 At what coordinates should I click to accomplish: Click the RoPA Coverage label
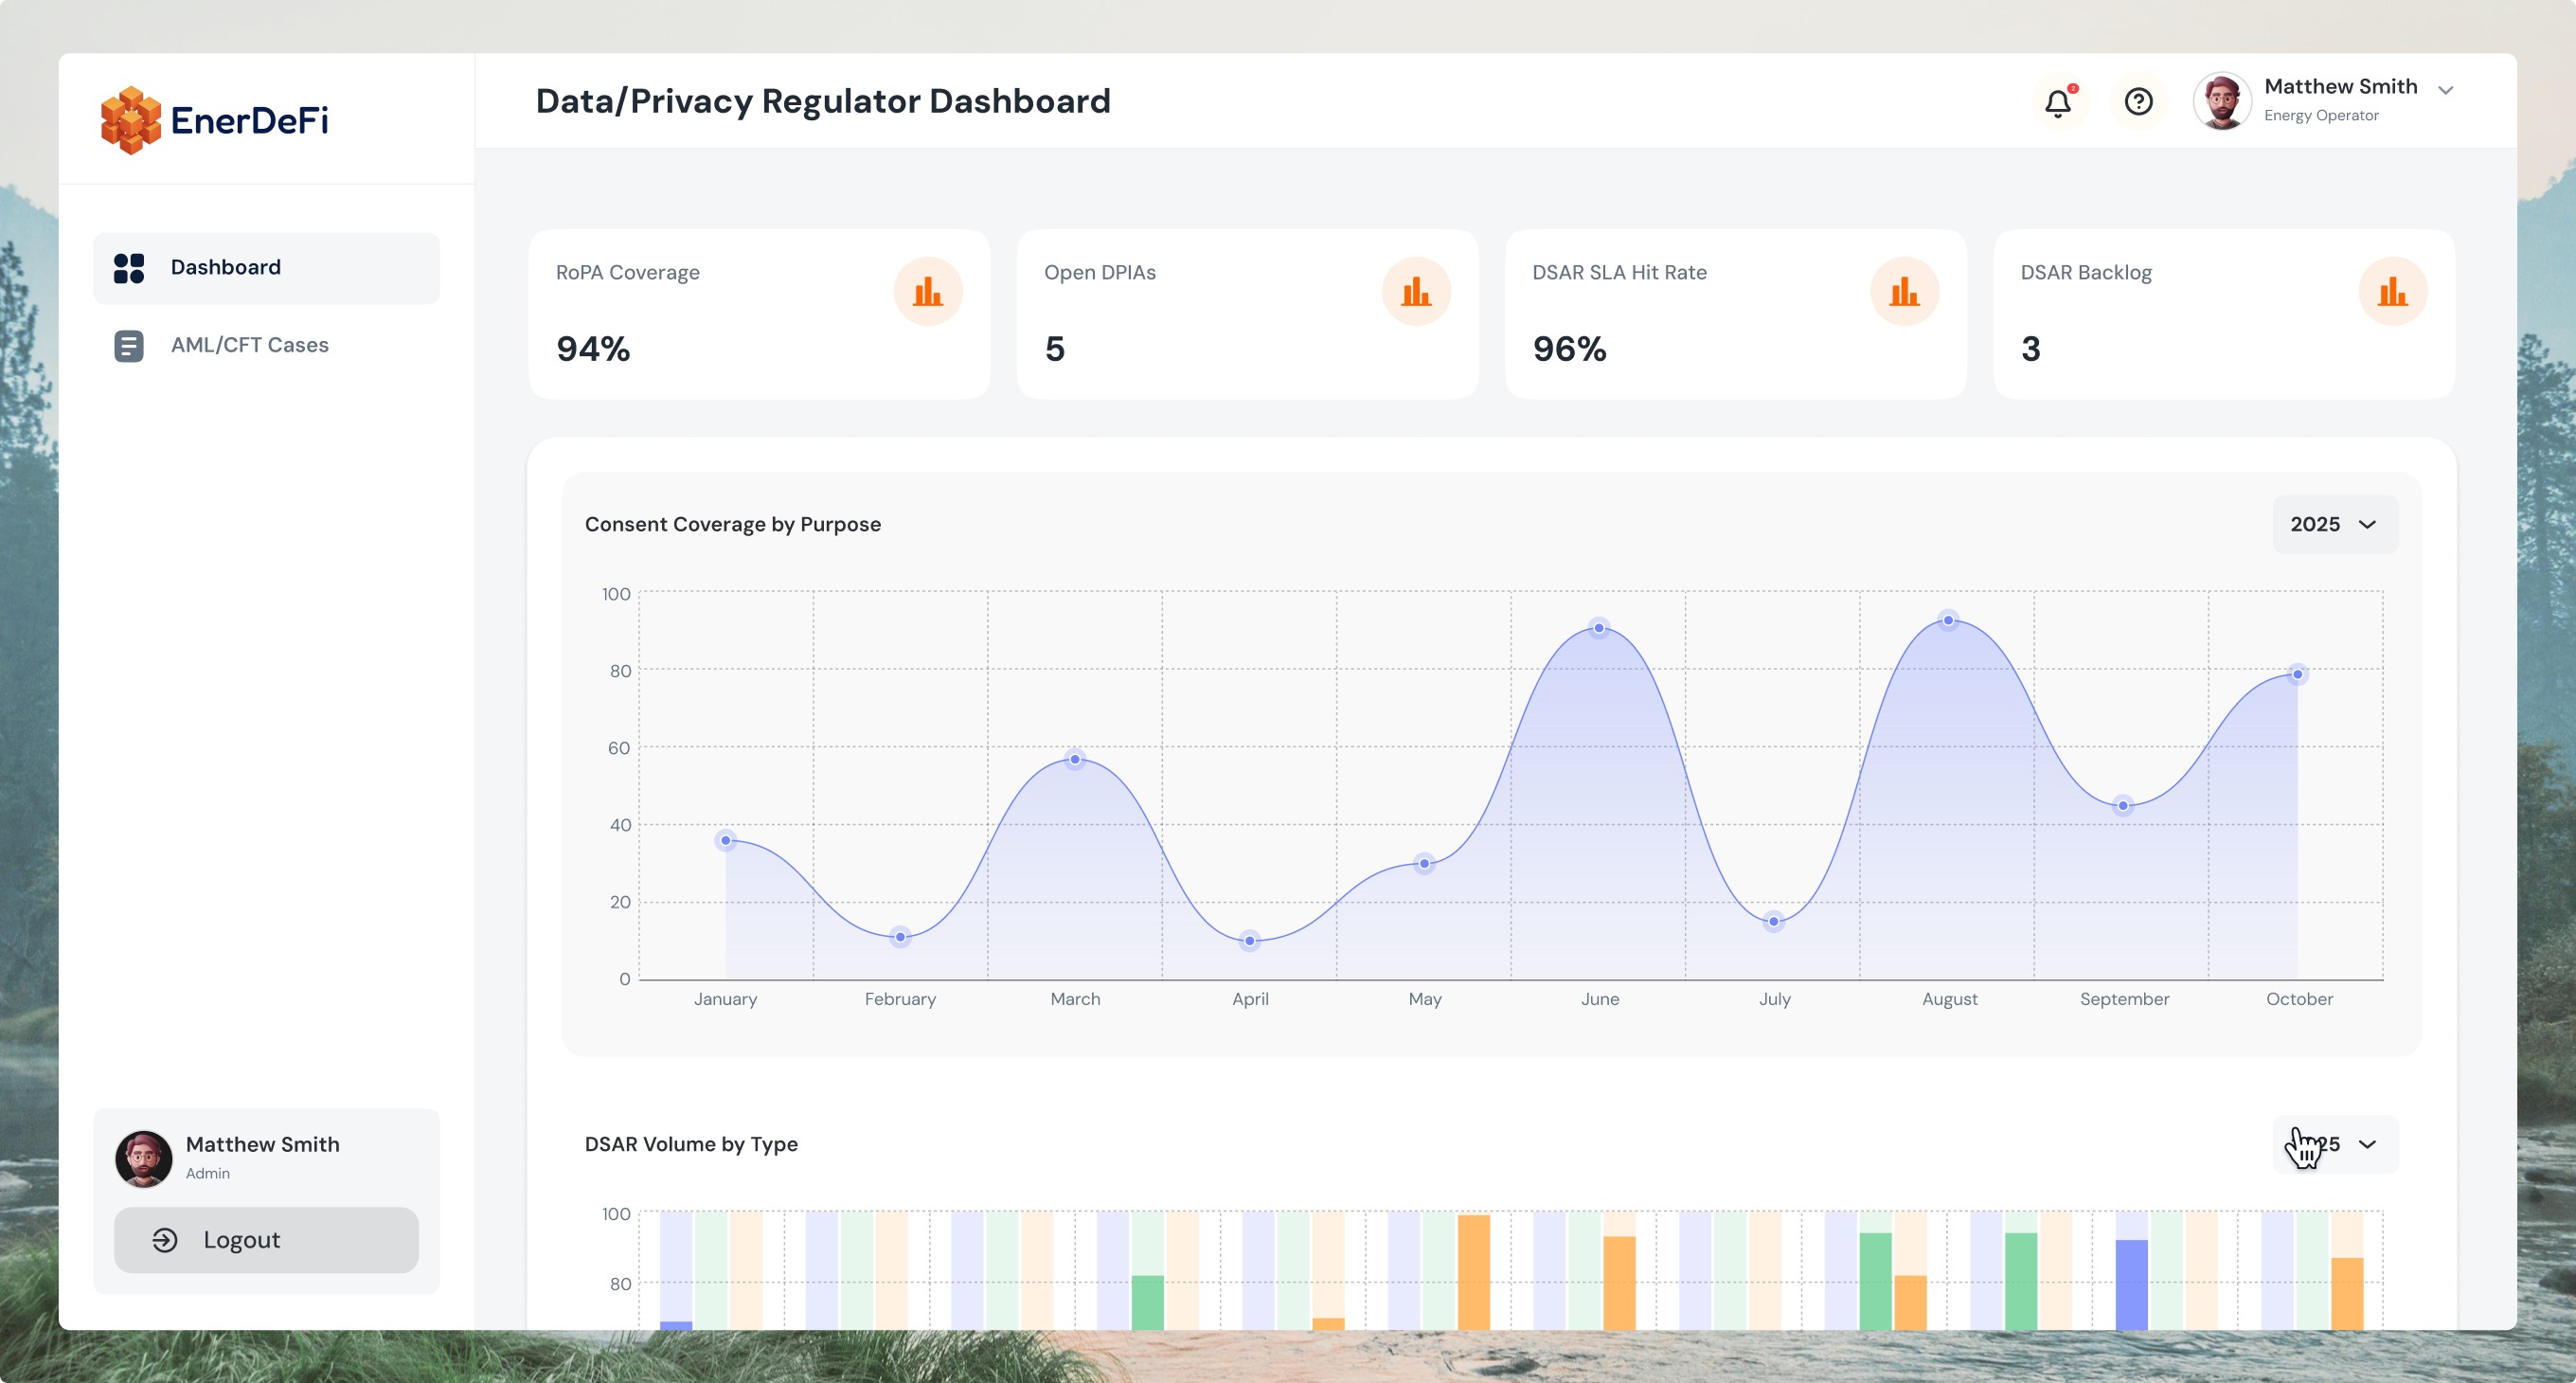click(x=628, y=273)
